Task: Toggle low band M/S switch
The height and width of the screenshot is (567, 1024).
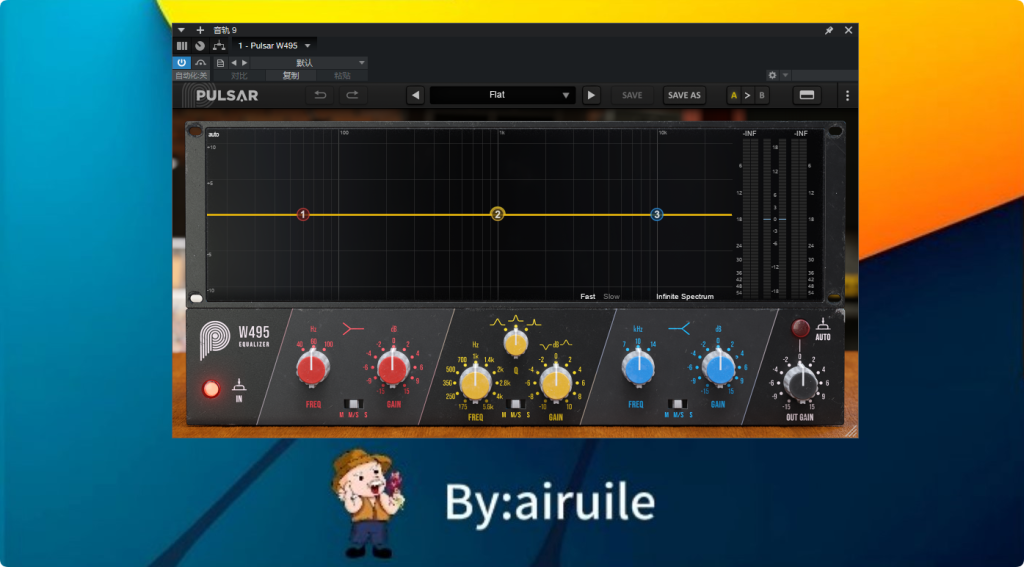Action: click(353, 404)
